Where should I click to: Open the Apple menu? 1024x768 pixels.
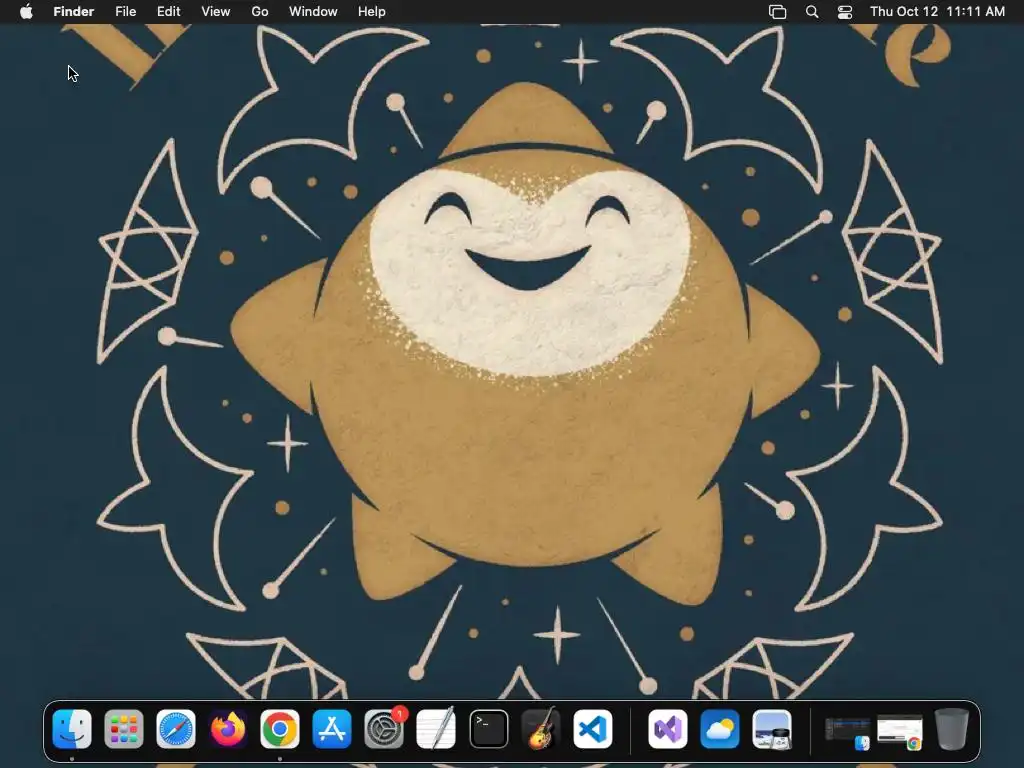pos(26,11)
